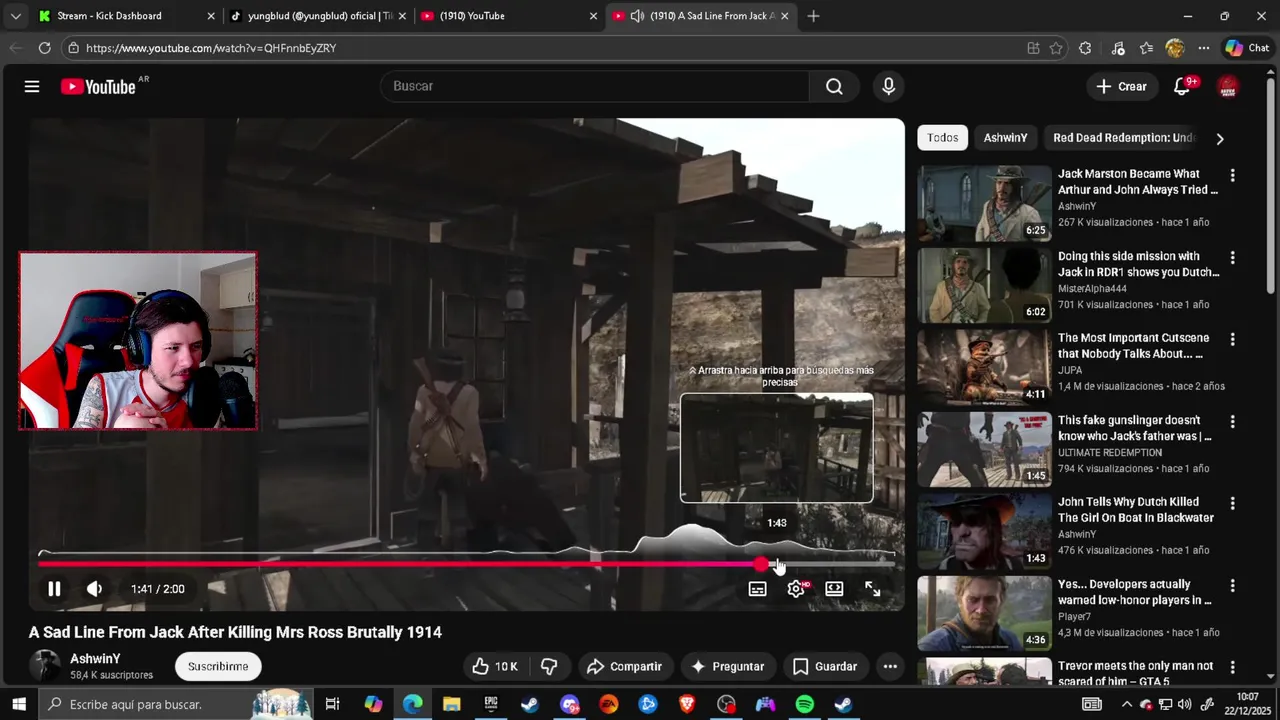
Task: Open the 6:02 Doing this side mission thumbnail
Action: 984,285
